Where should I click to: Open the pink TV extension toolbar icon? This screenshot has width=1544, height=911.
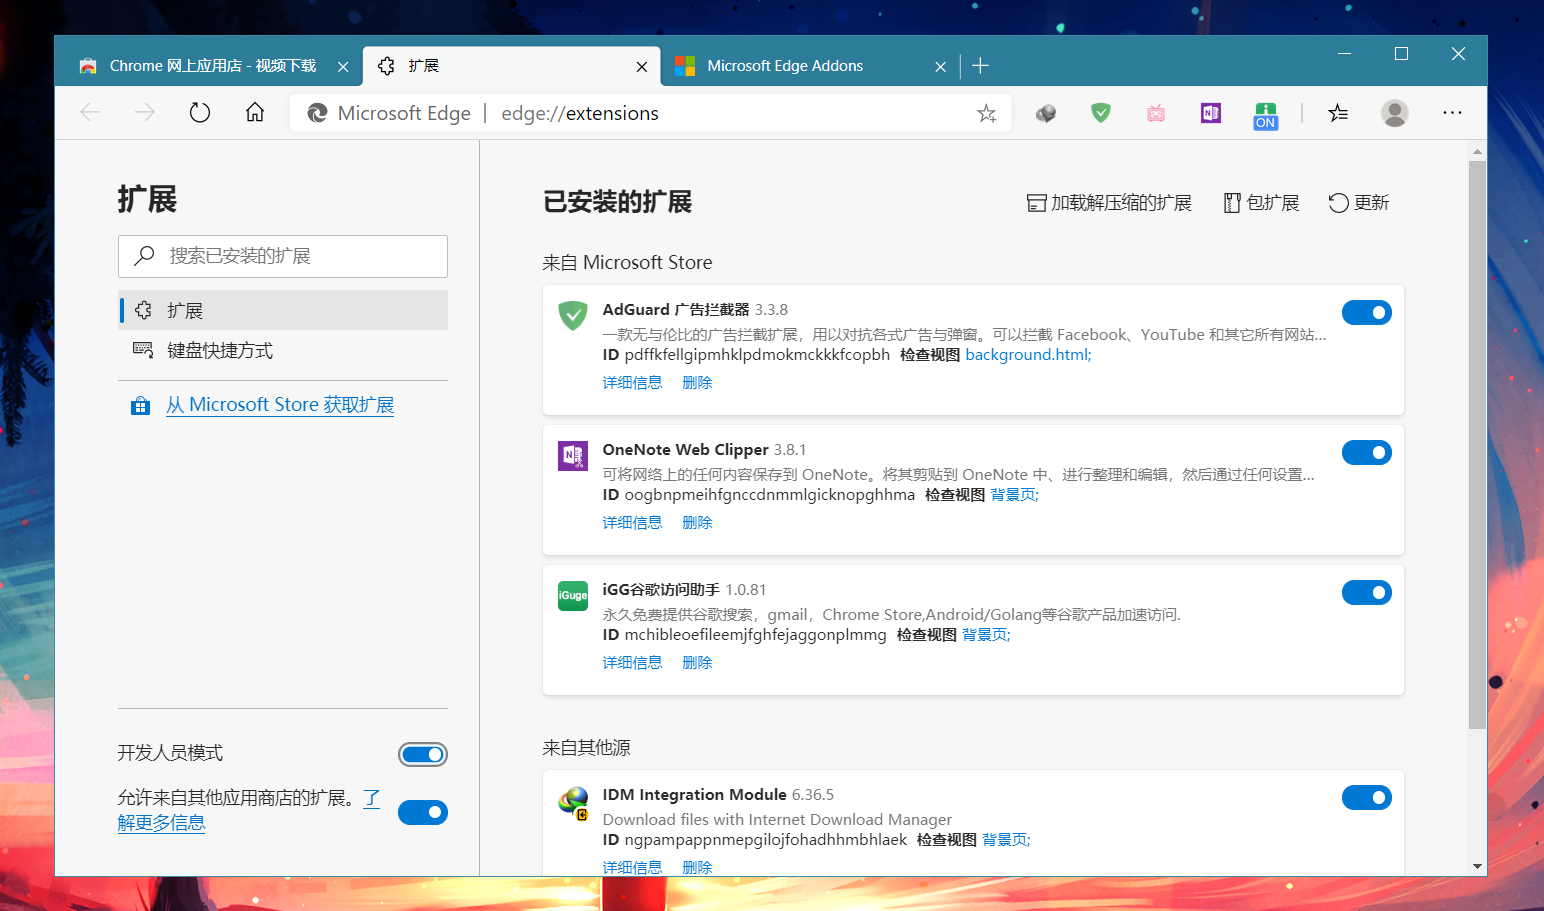point(1156,113)
